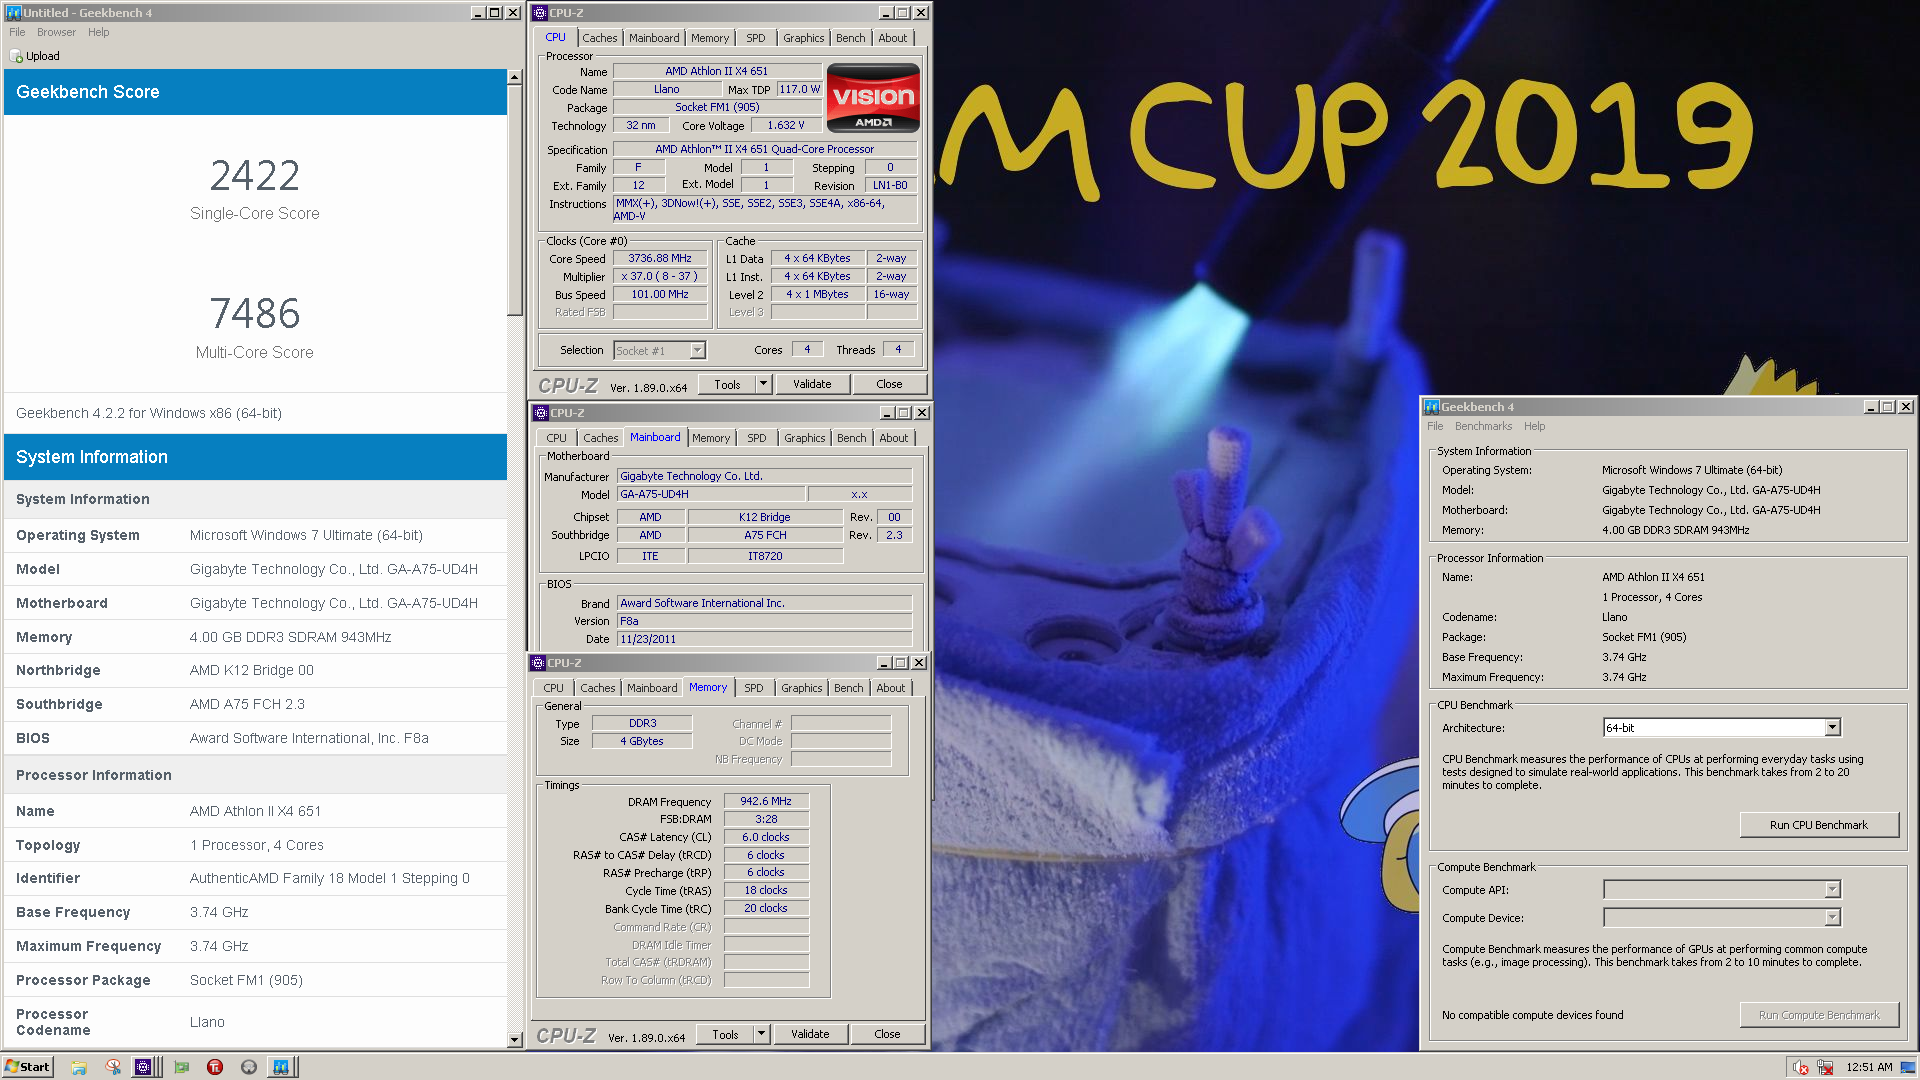Open File menu in small Geekbench 4 window
Viewport: 1920px width, 1080px height.
tap(1435, 426)
